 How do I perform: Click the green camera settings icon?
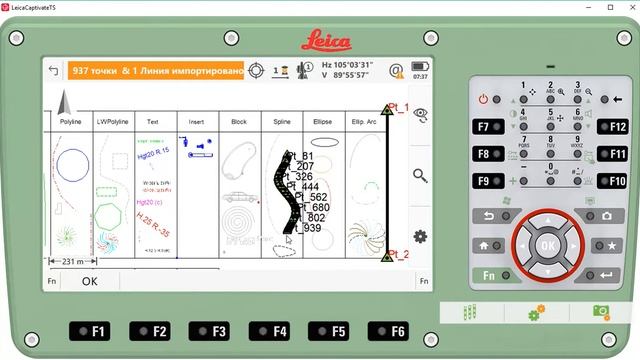click(x=601, y=312)
